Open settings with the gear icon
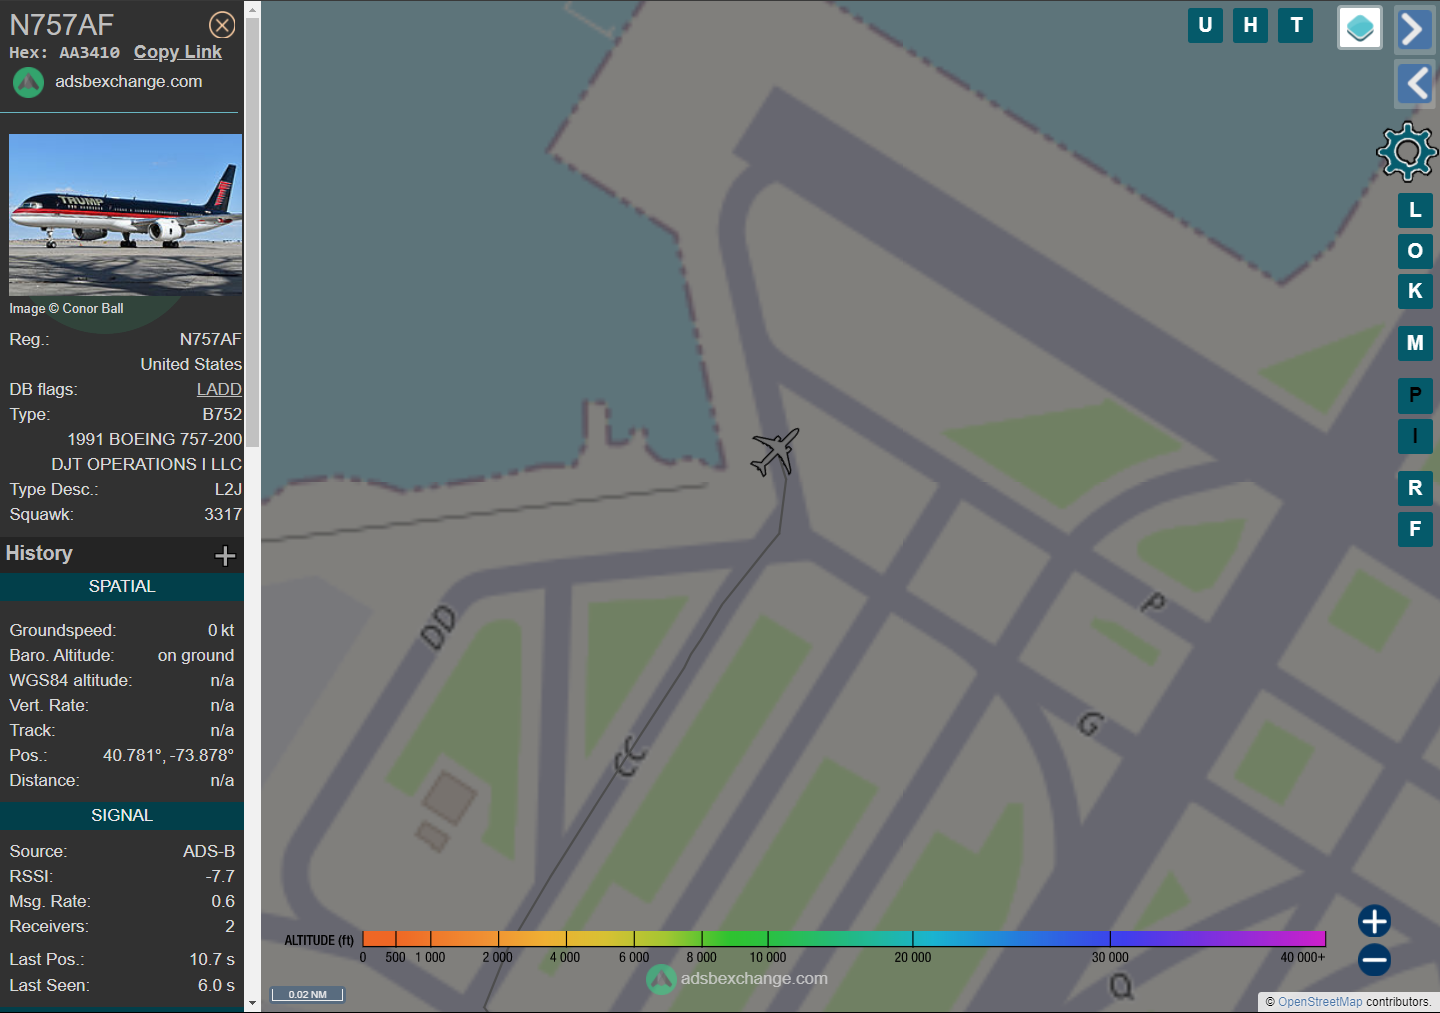 click(1407, 152)
